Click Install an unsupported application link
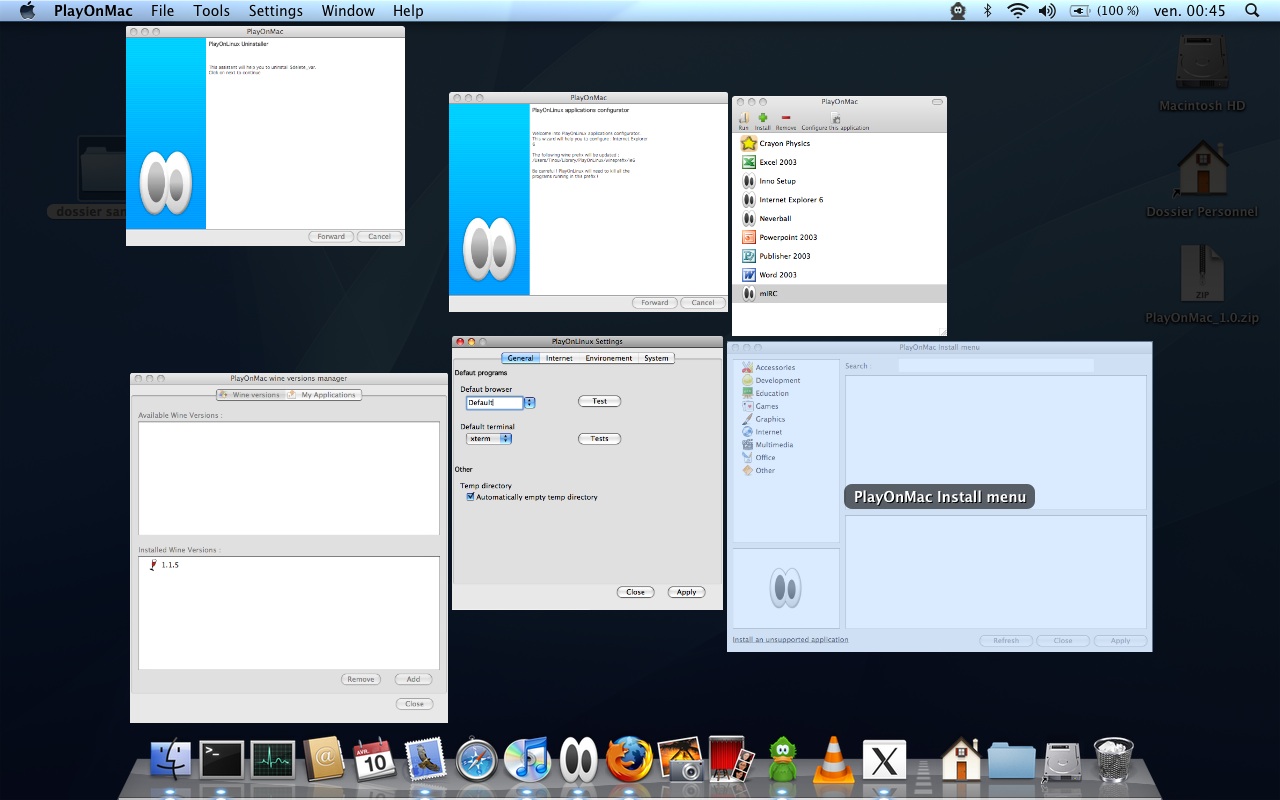Screen dimensions: 1280x800 [x=790, y=640]
